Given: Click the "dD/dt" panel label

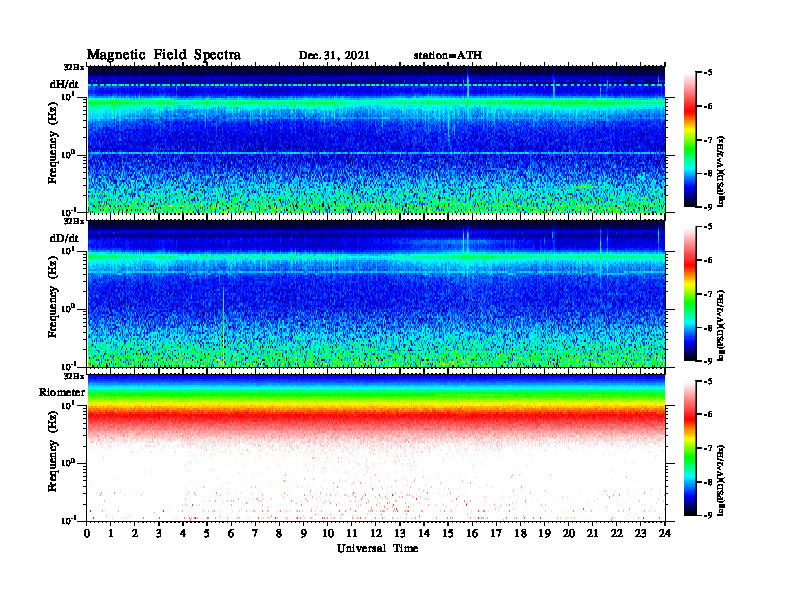Looking at the screenshot, I should coord(64,238).
